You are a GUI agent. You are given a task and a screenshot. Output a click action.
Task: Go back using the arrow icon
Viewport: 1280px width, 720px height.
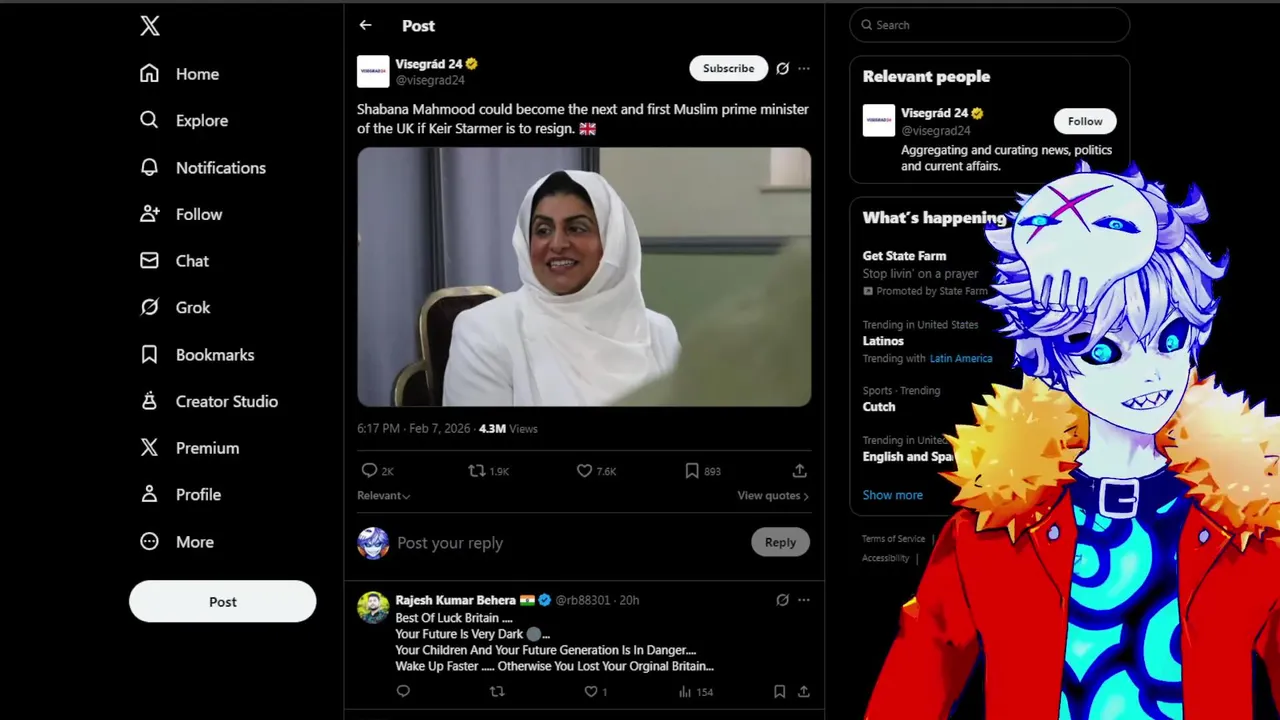[365, 25]
